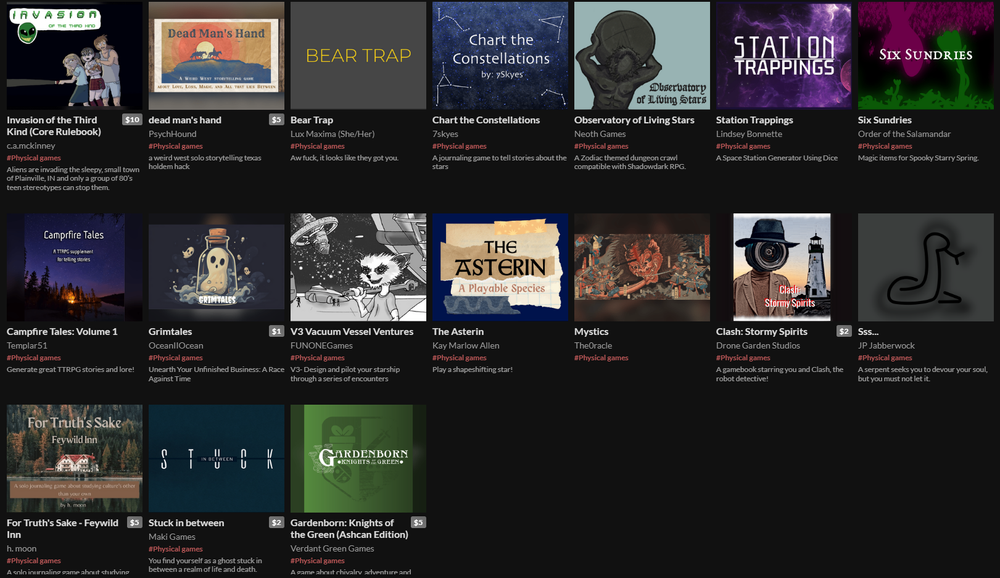
Task: Click #Physical games tag under Bear Trap
Action: coord(317,146)
